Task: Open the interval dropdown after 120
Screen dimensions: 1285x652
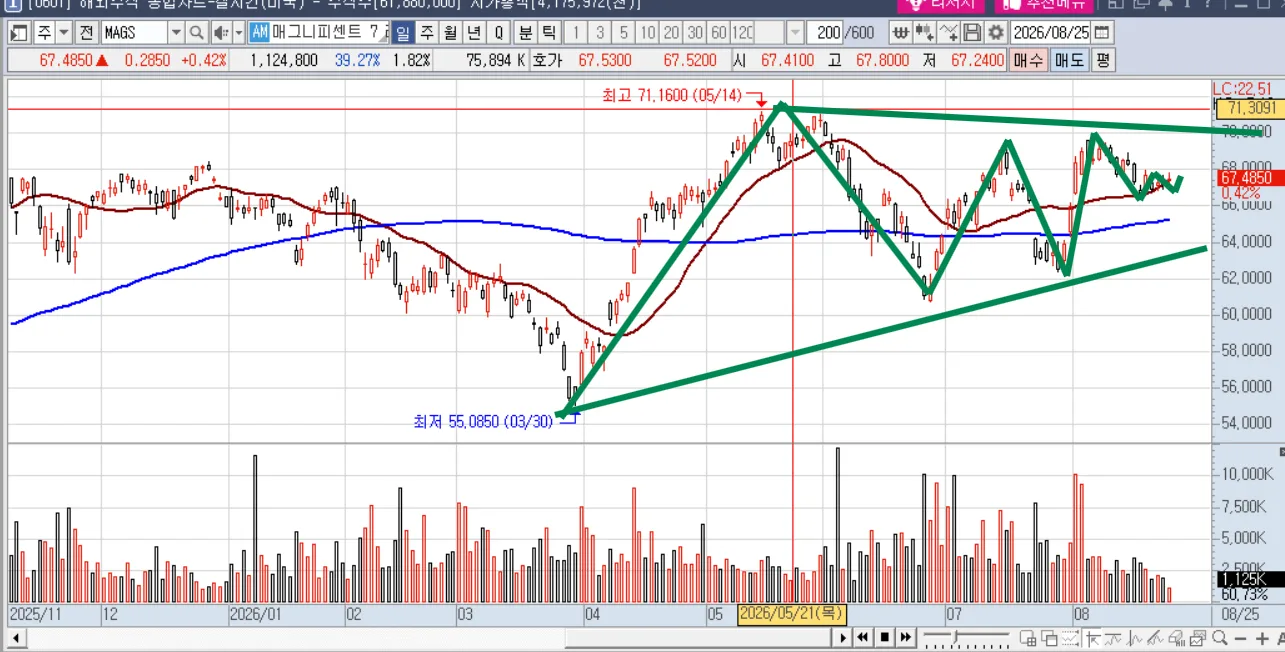Action: coord(794,32)
